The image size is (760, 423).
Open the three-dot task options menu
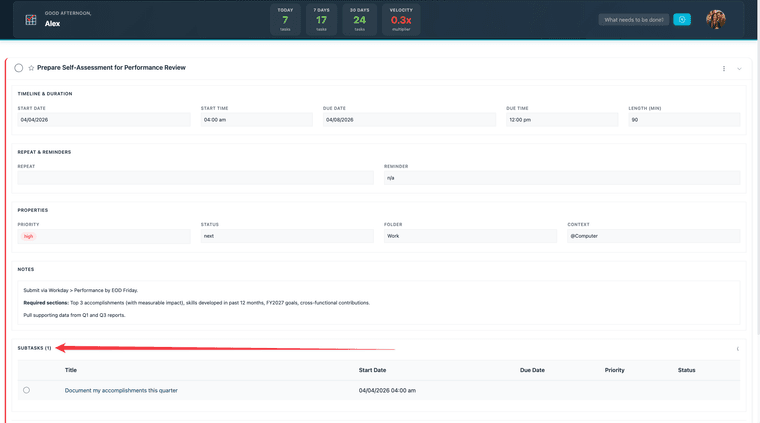point(724,68)
